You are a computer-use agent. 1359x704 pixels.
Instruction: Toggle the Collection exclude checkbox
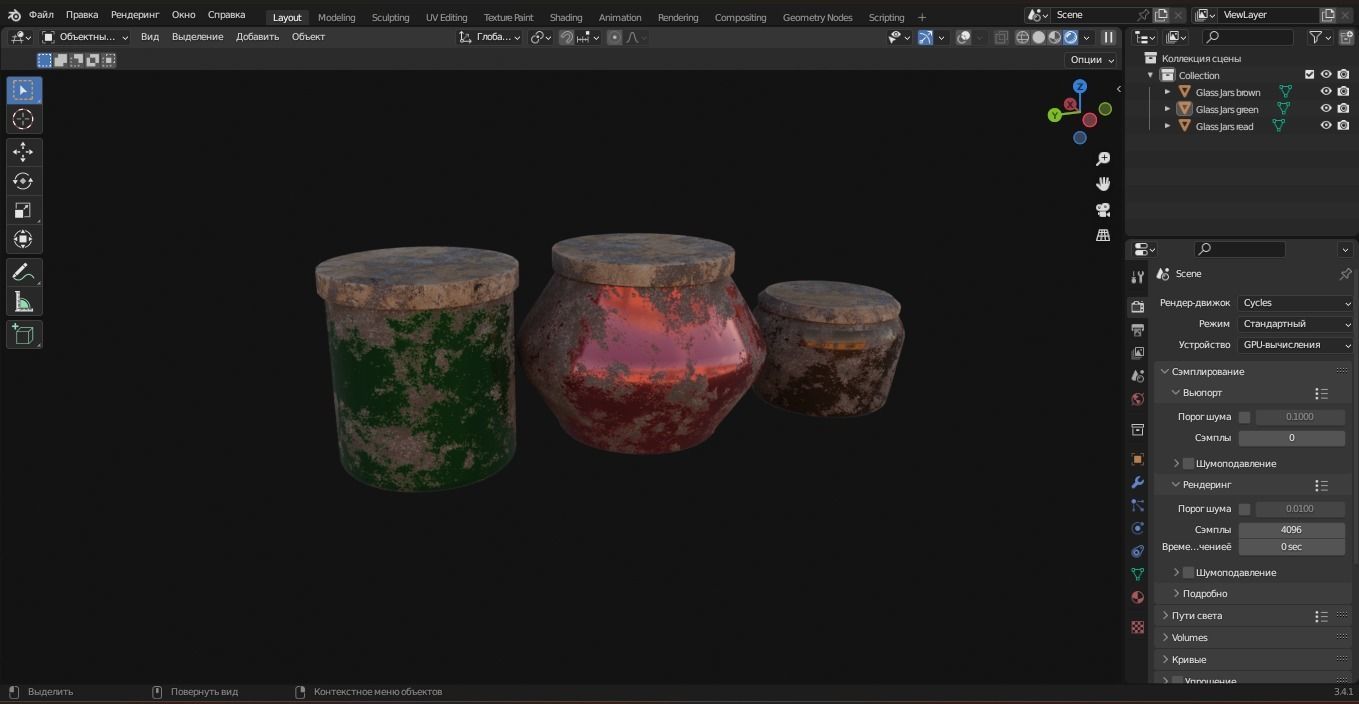click(x=1309, y=75)
